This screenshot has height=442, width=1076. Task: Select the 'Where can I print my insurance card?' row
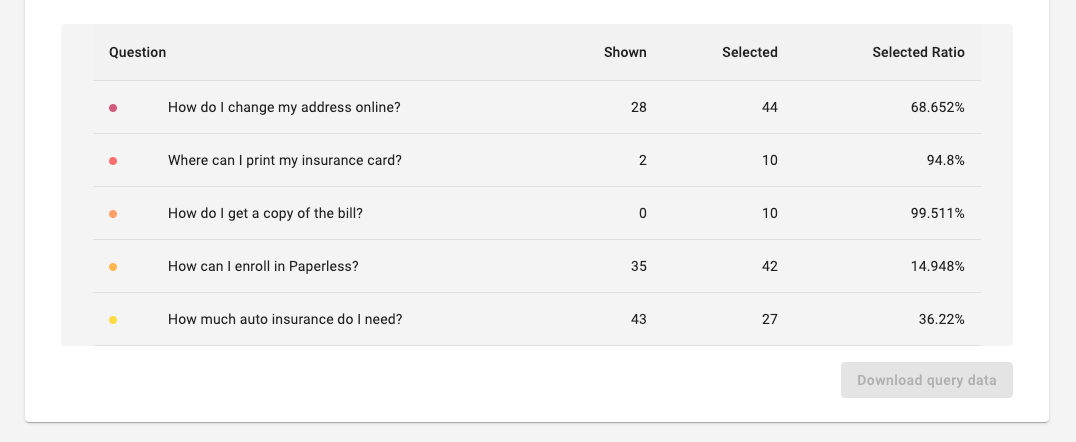click(x=537, y=160)
